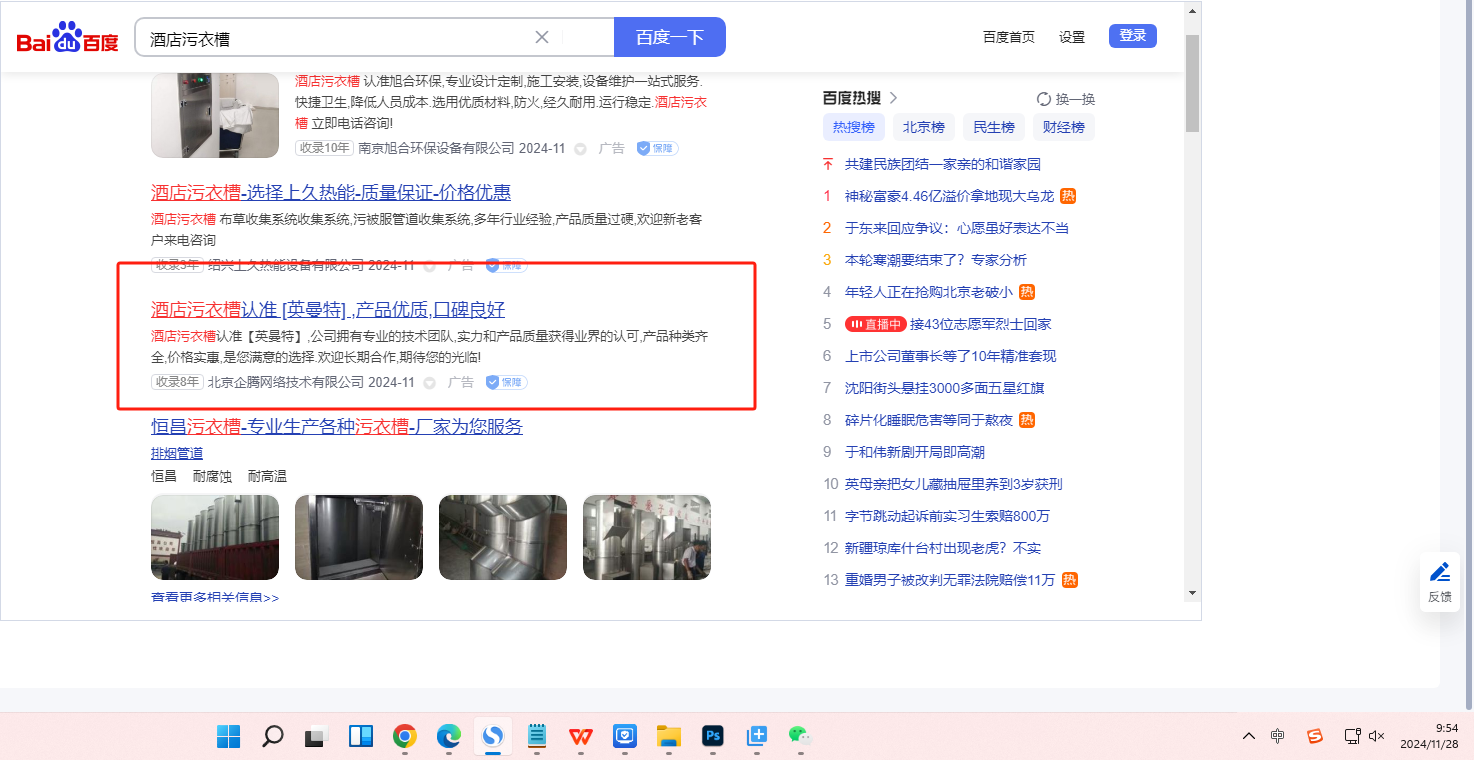Expand dropdown arrow beside 北京企腾网络技术有限公司 2024-11
The height and width of the screenshot is (760, 1474).
pyautogui.click(x=430, y=383)
